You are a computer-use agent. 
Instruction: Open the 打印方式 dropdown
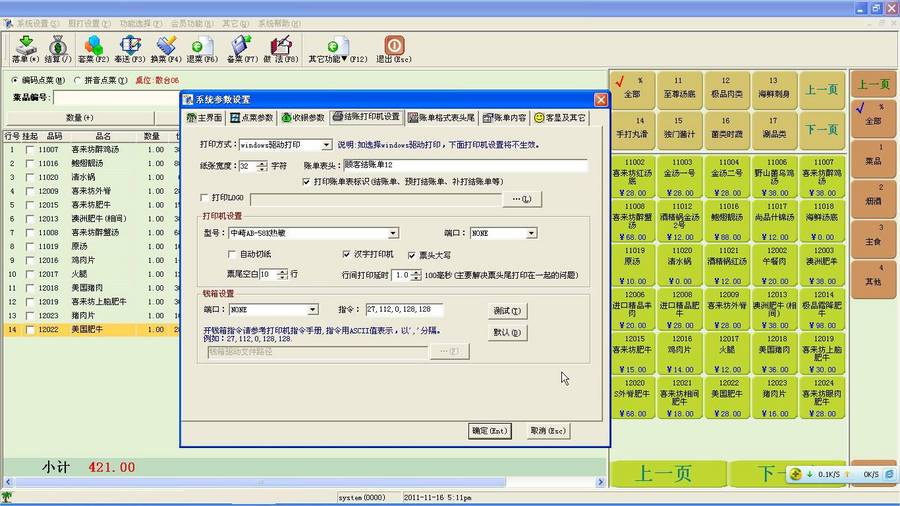[x=325, y=145]
